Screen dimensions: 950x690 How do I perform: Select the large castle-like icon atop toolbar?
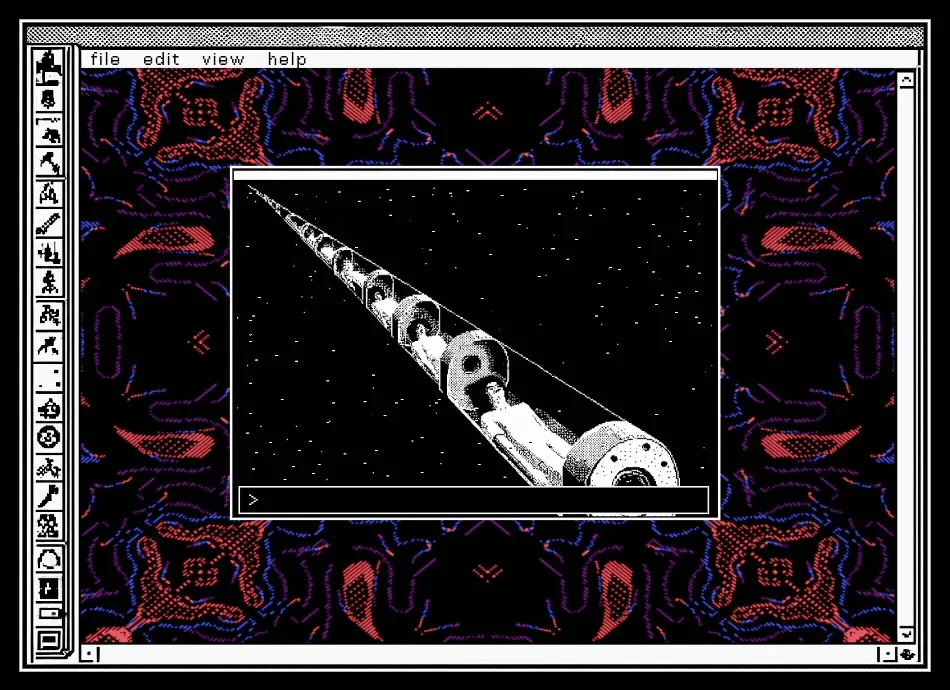(48, 67)
